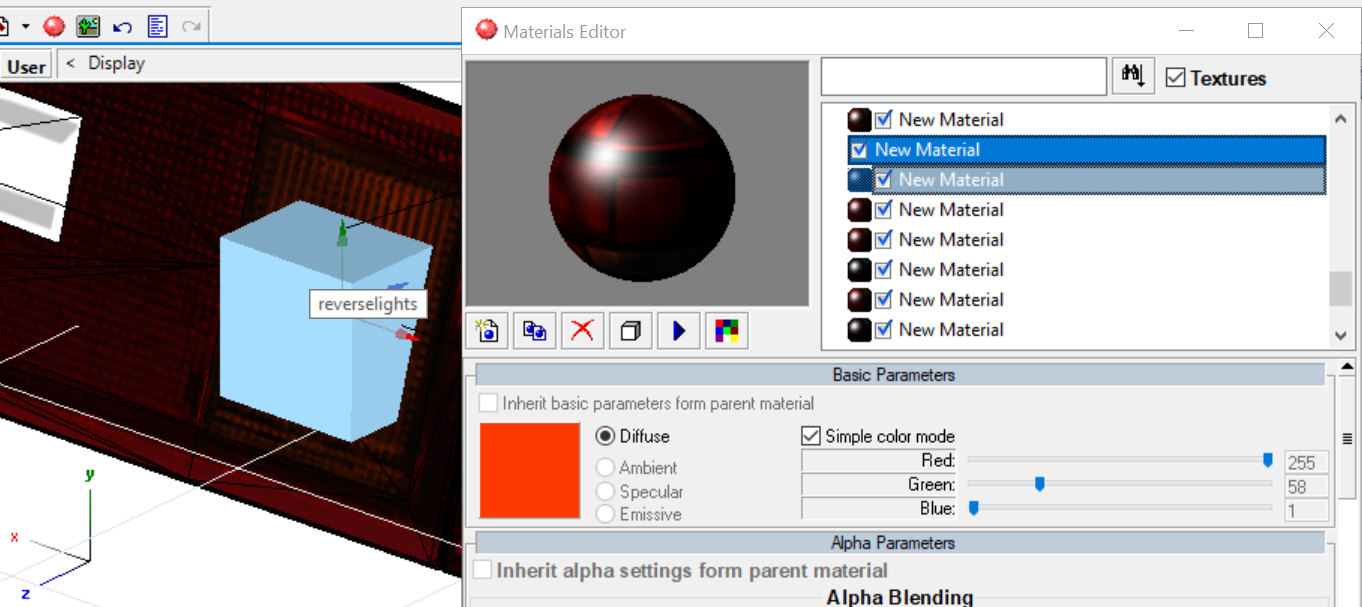Collapse the Basic Parameters rollout header
This screenshot has width=1362, height=607.
click(x=900, y=375)
